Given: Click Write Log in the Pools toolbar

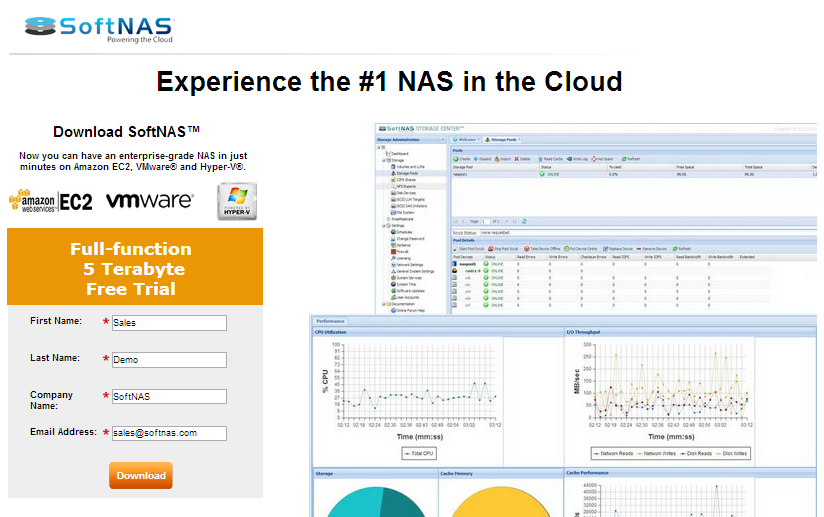Looking at the screenshot, I should pos(577,159).
